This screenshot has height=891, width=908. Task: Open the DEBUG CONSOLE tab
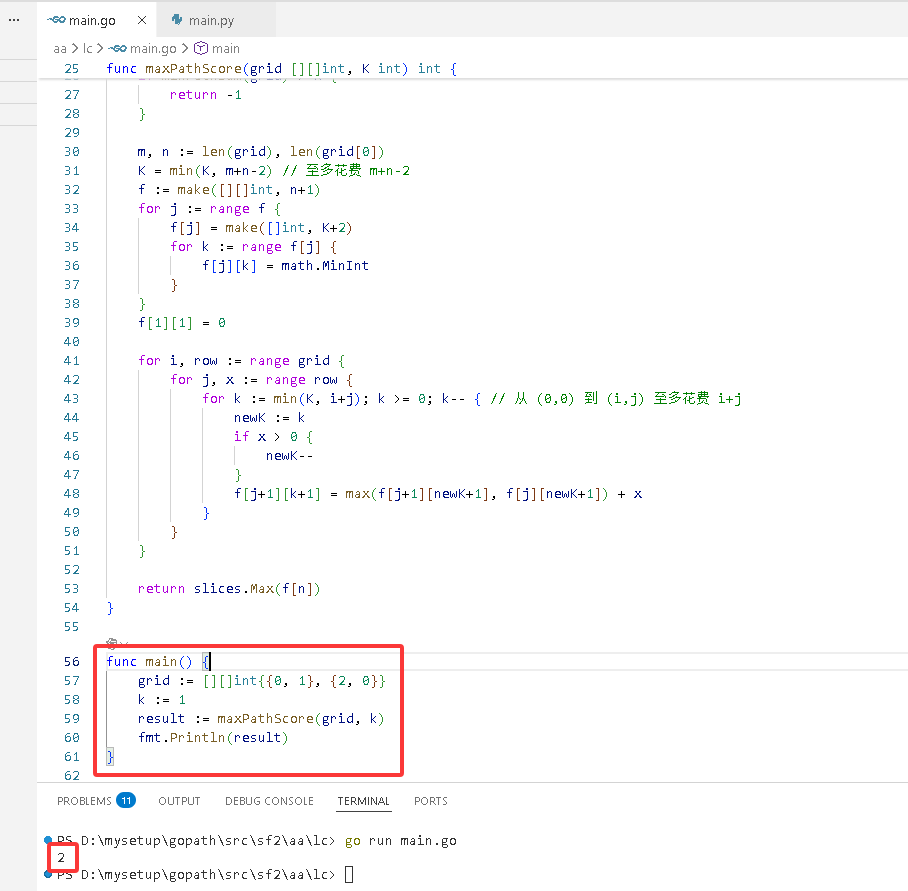(269, 801)
